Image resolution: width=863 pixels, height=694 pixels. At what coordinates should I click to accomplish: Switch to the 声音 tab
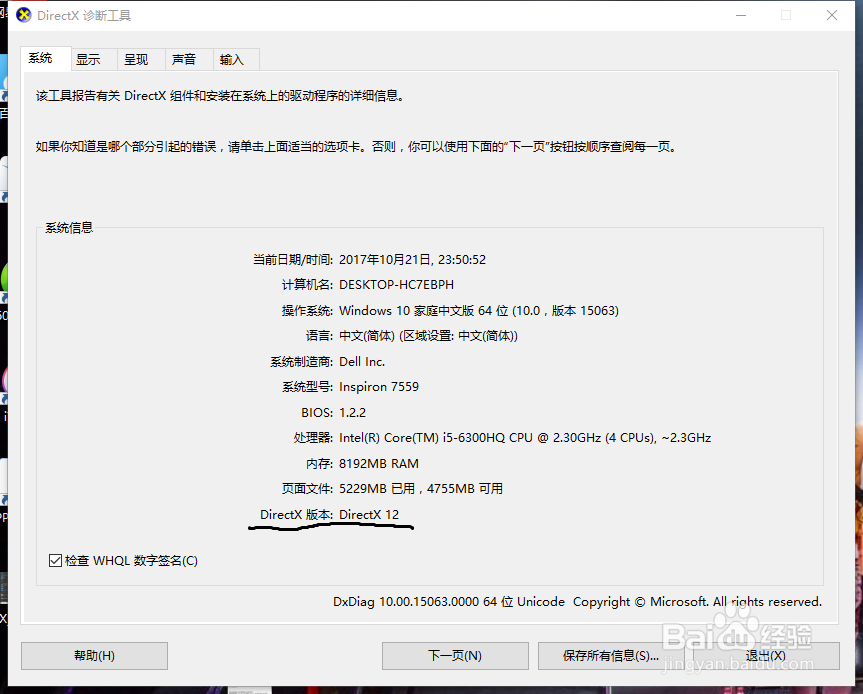pos(189,59)
